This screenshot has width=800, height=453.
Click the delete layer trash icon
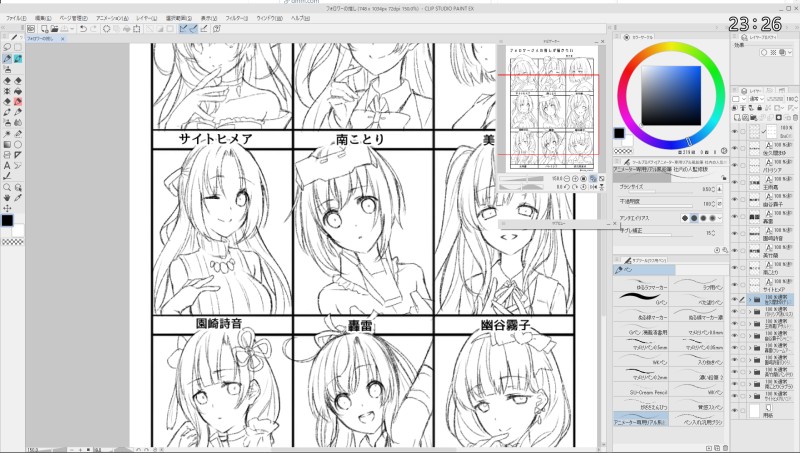[x=795, y=117]
